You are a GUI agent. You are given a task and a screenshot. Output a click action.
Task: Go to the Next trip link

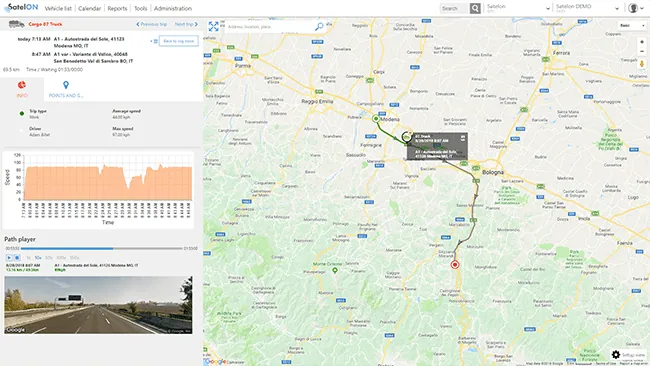pyautogui.click(x=186, y=24)
